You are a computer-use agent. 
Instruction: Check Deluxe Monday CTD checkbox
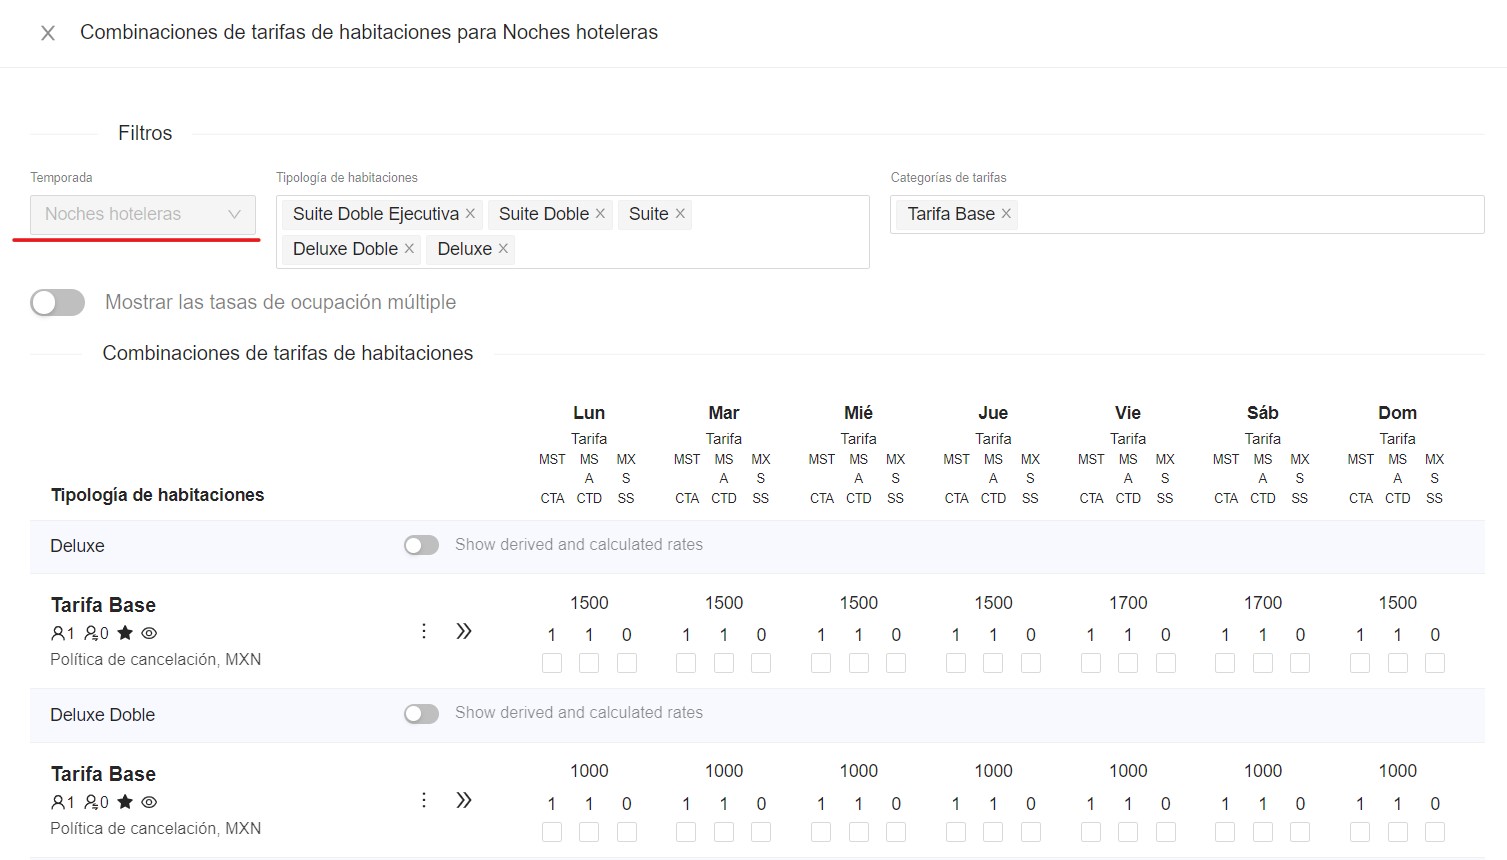click(x=589, y=663)
